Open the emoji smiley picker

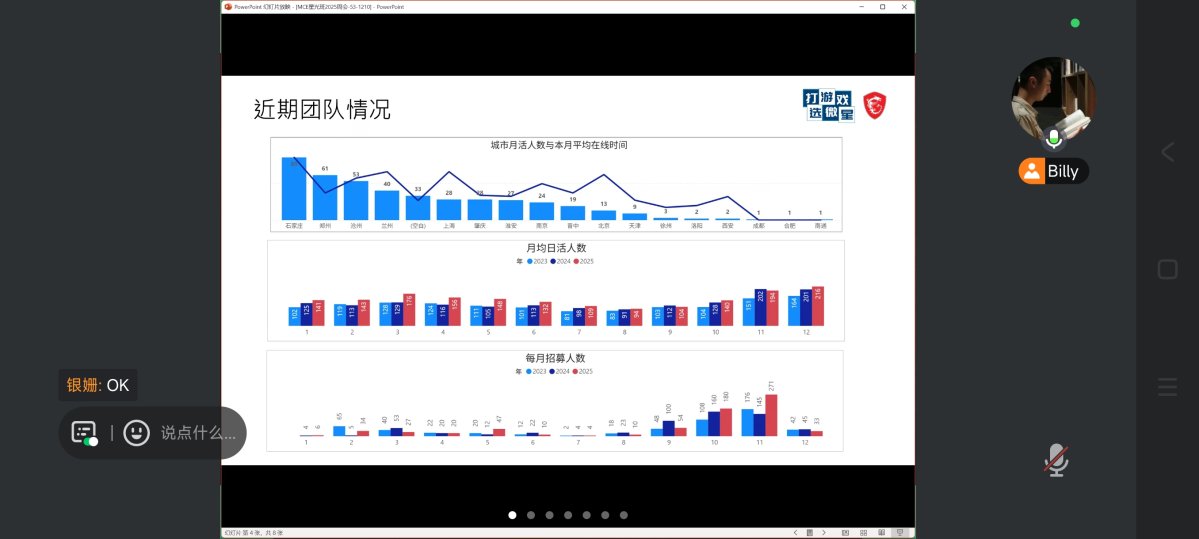coord(136,433)
